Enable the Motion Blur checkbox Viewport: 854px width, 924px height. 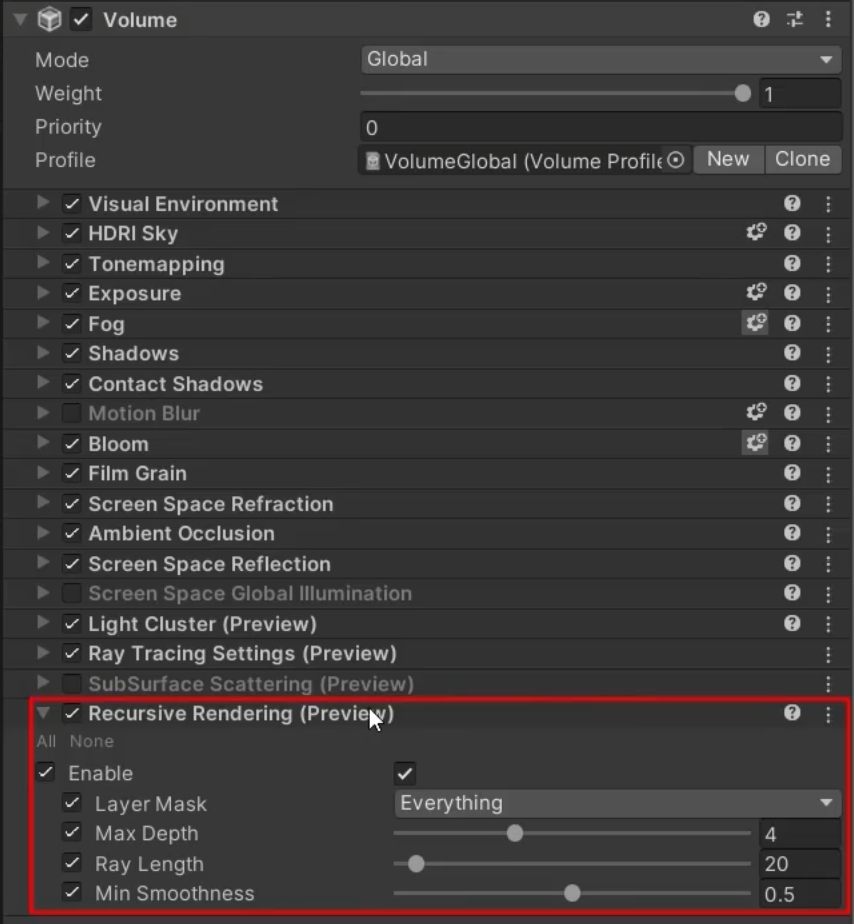[x=72, y=413]
